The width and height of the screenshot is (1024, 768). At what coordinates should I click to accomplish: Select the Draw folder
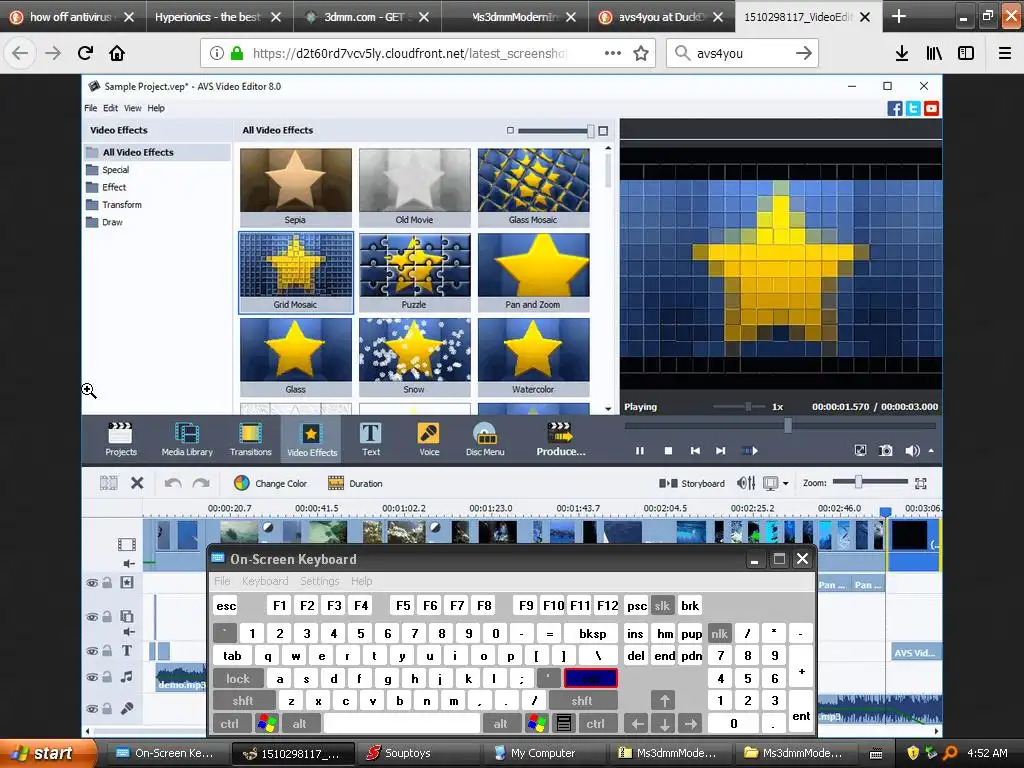point(104,222)
